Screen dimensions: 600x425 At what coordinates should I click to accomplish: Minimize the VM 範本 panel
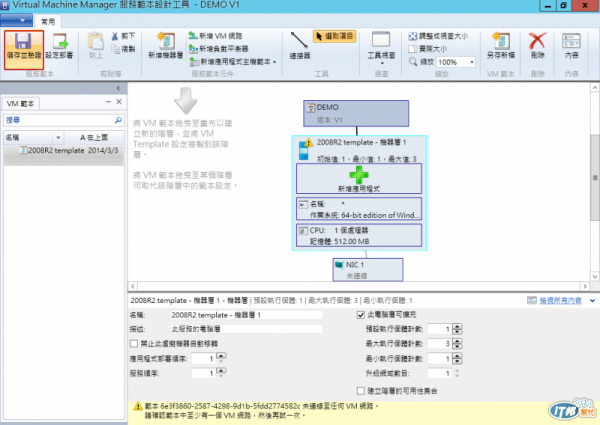point(108,101)
